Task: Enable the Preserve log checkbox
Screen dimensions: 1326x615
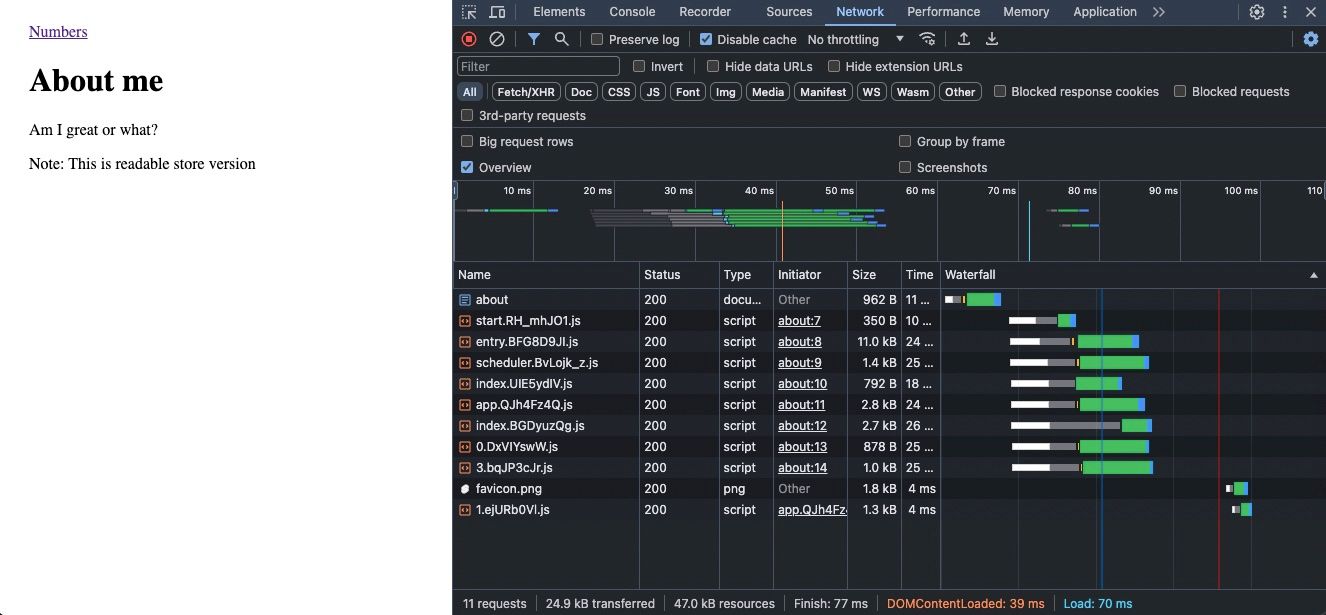Action: point(597,39)
